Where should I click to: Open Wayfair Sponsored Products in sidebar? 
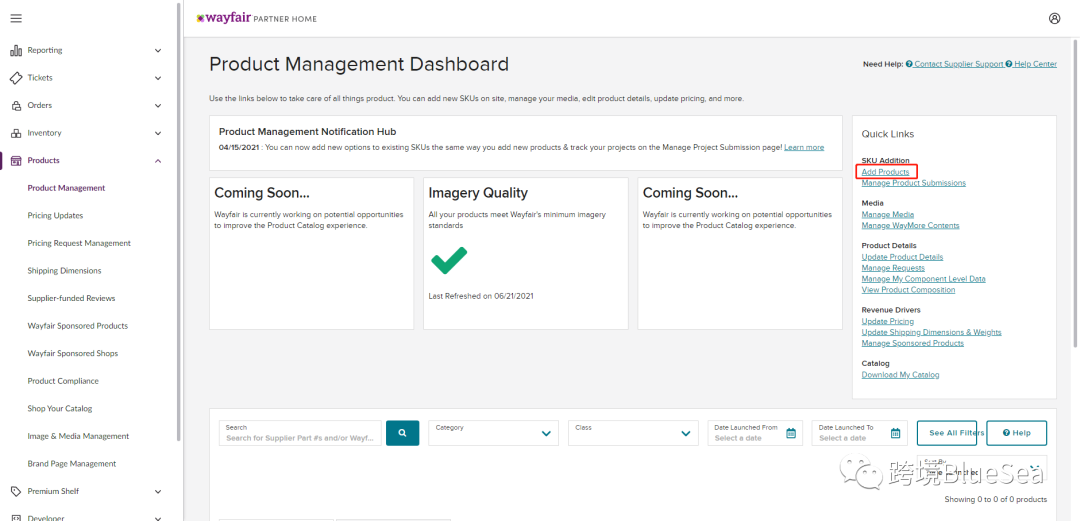pyautogui.click(x=78, y=326)
